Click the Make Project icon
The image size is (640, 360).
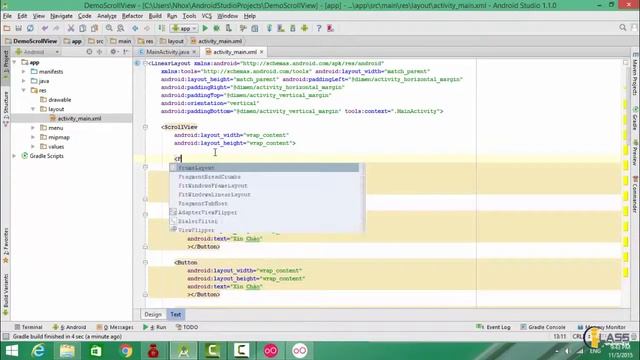tap(162, 28)
